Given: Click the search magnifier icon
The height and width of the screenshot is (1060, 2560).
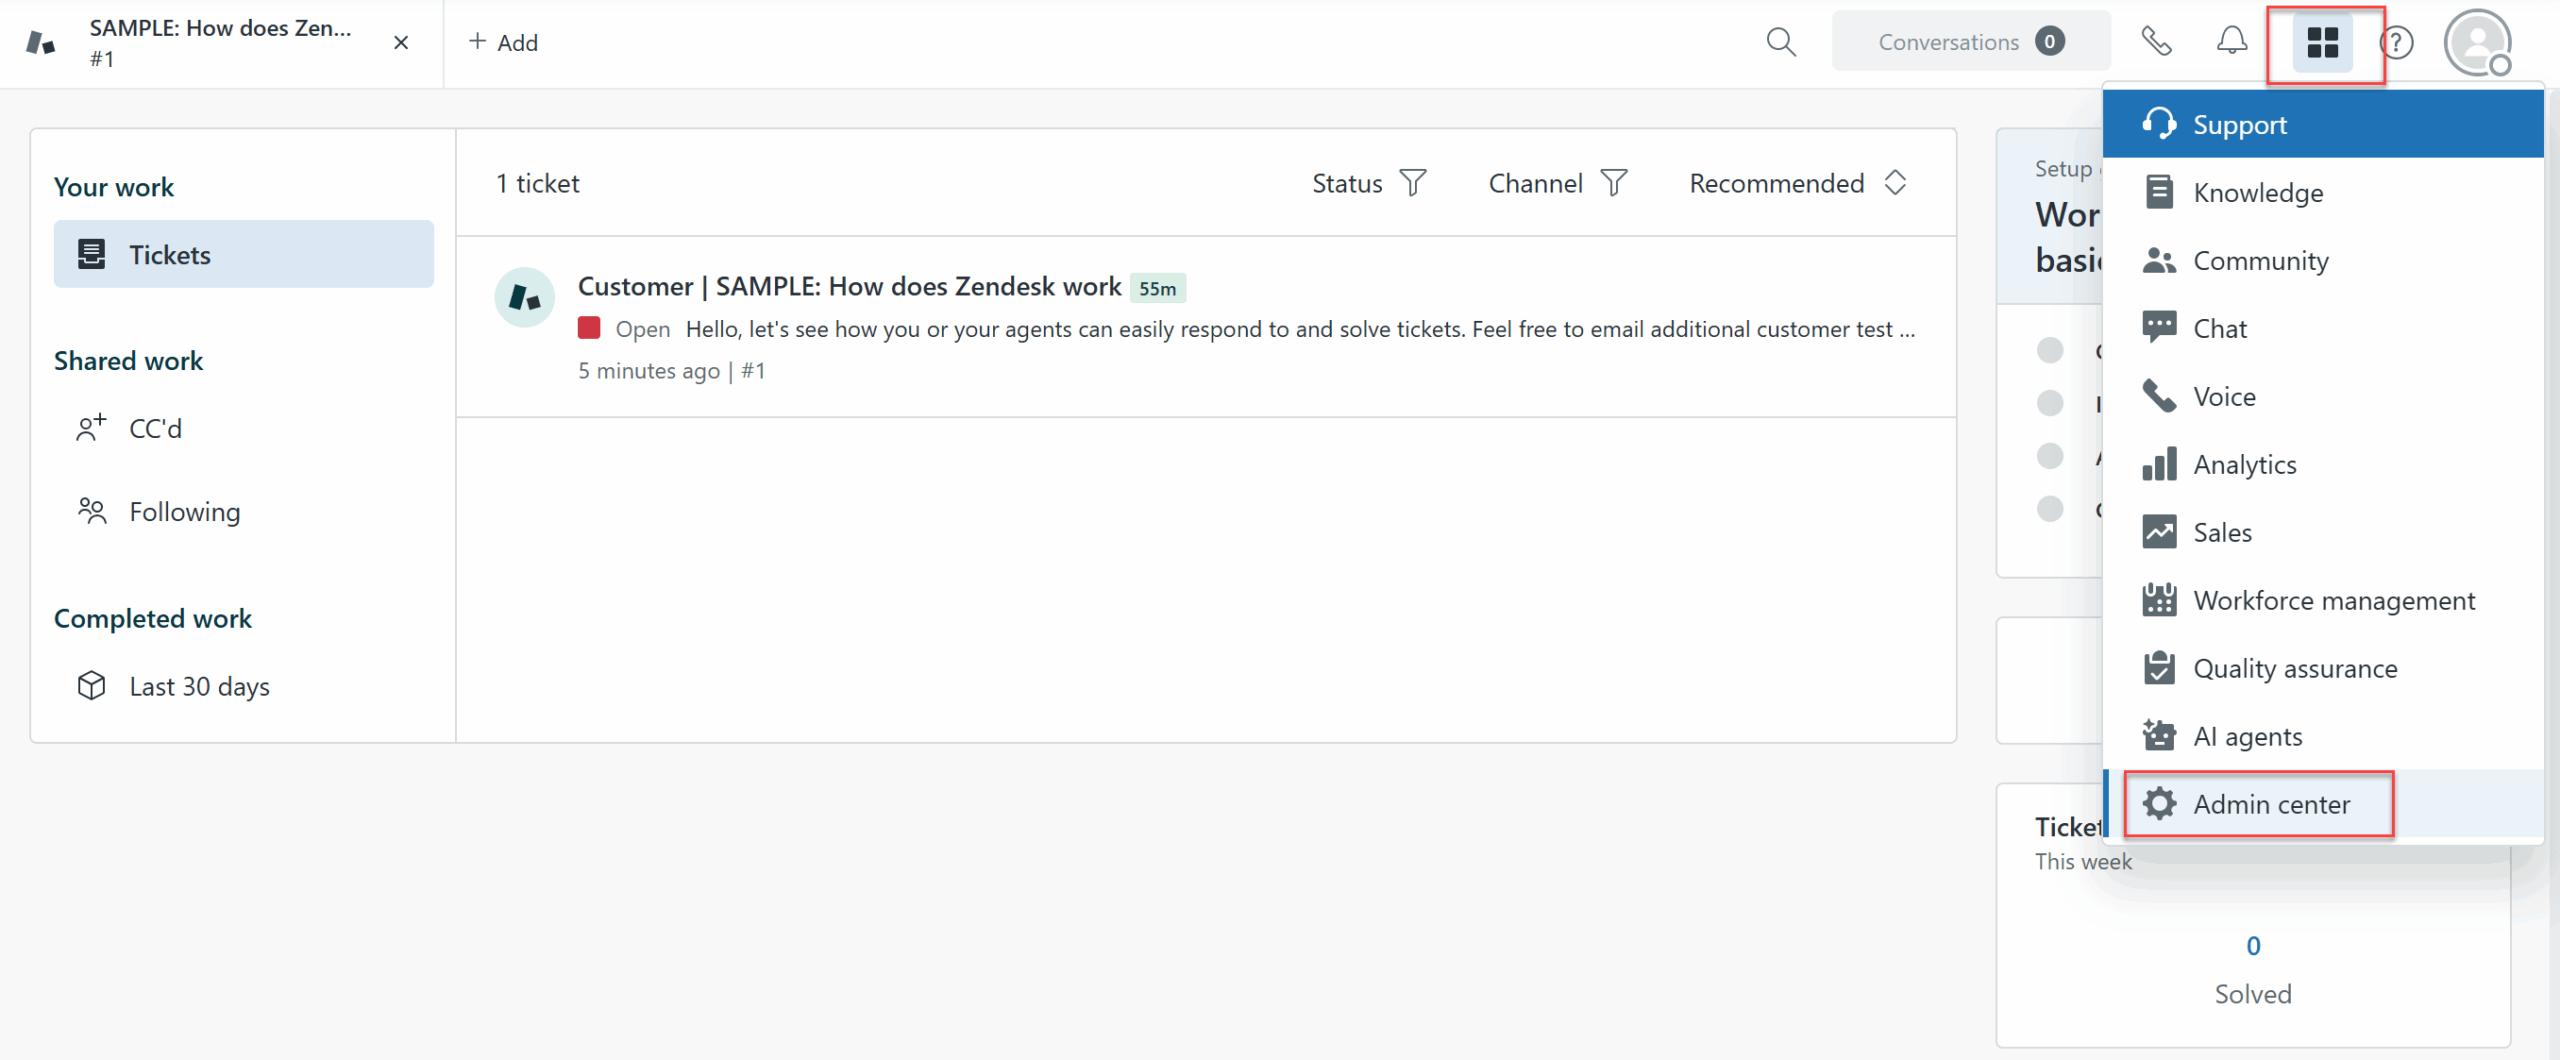Looking at the screenshot, I should click(x=1781, y=42).
